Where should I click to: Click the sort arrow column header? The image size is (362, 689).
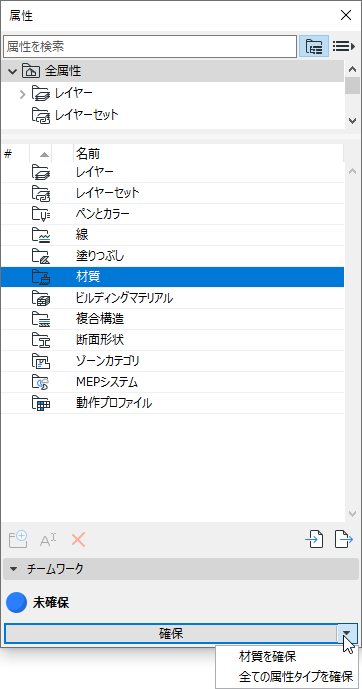(44, 154)
